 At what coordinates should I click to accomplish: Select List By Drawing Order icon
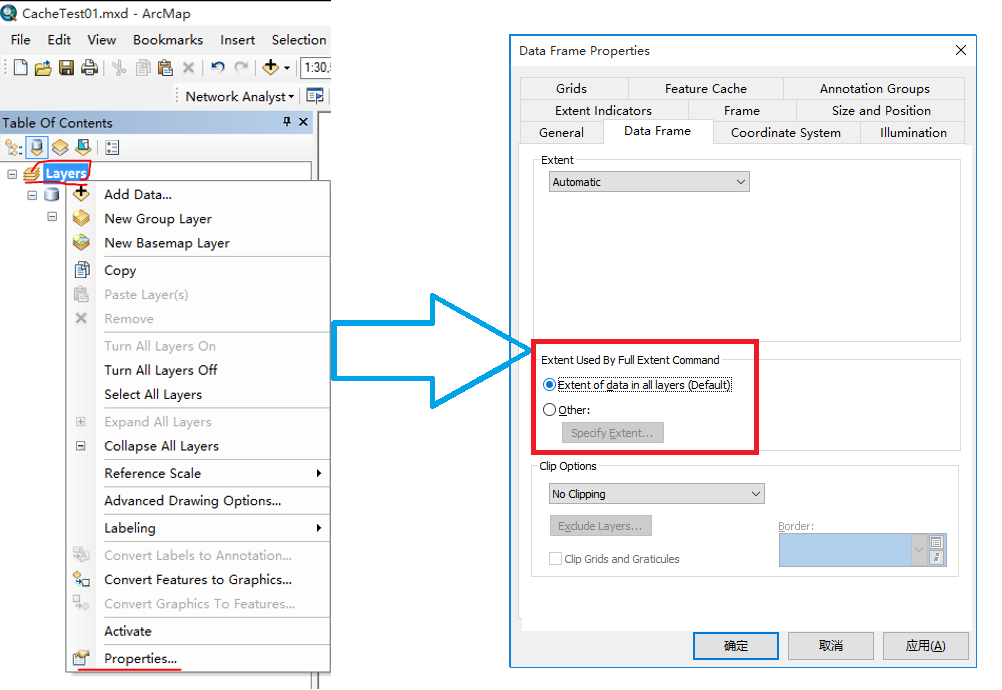pos(13,148)
